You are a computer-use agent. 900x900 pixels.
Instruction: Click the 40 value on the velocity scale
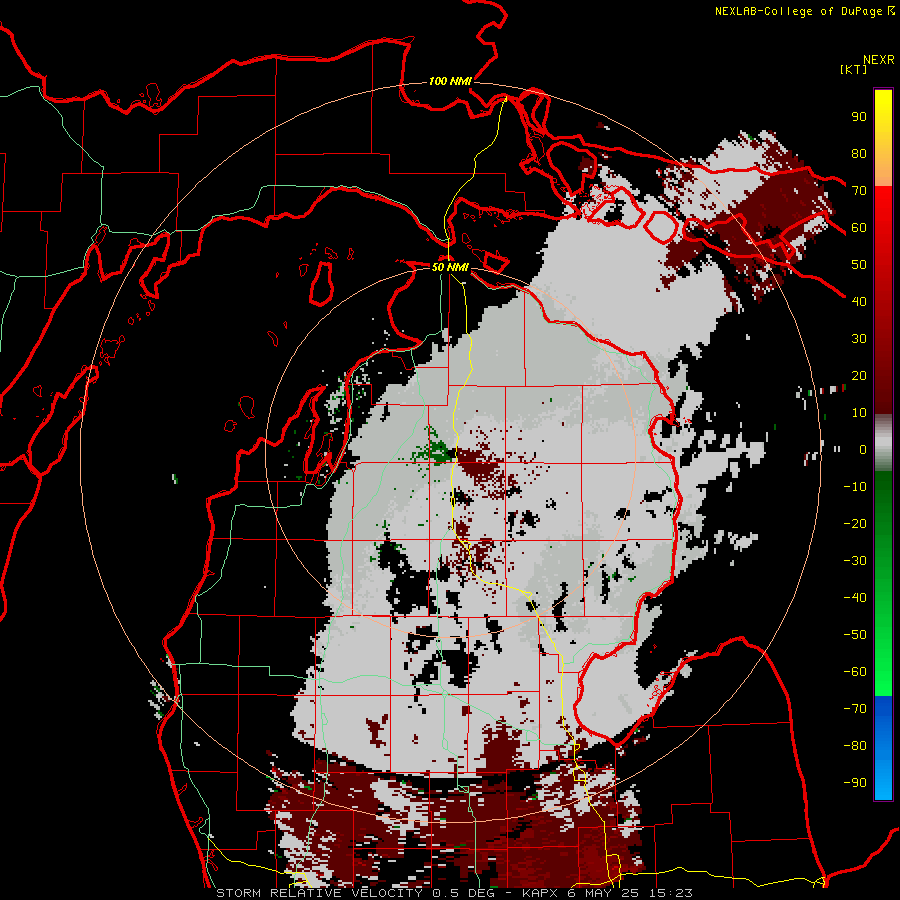[x=859, y=301]
